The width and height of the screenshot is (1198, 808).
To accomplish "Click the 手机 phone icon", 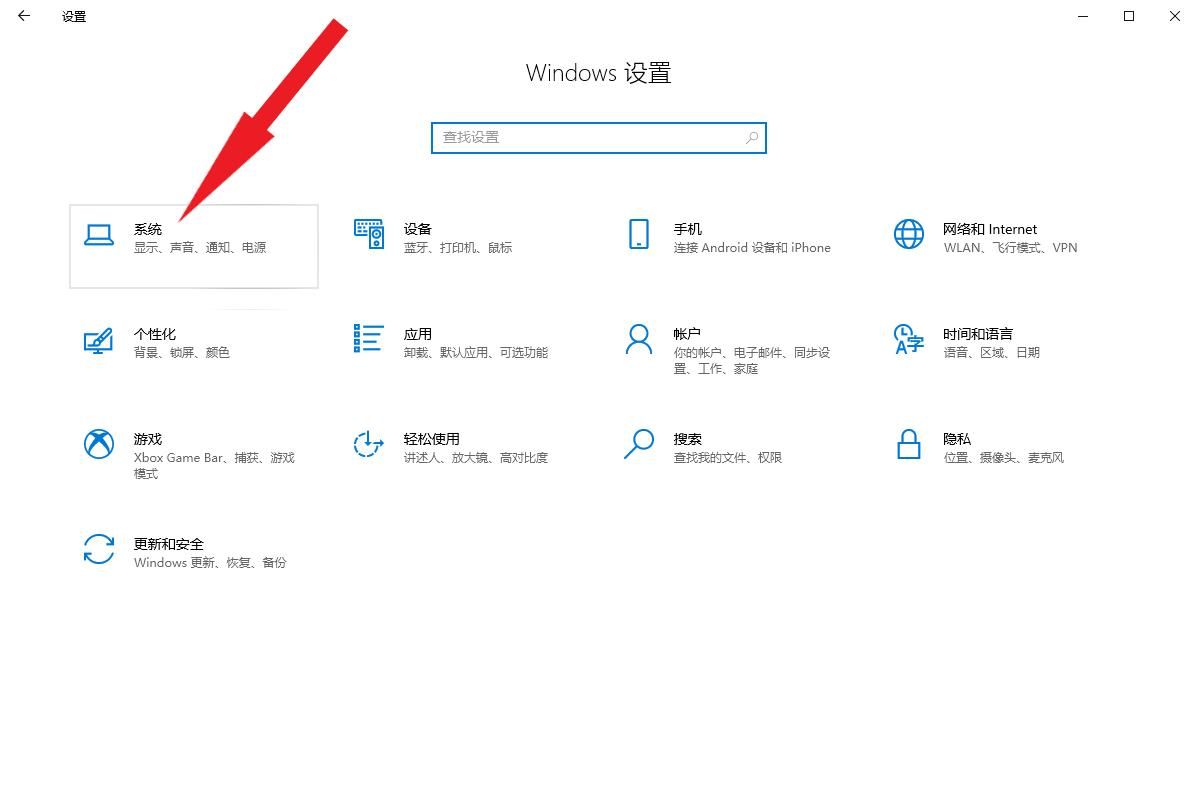I will pyautogui.click(x=639, y=234).
